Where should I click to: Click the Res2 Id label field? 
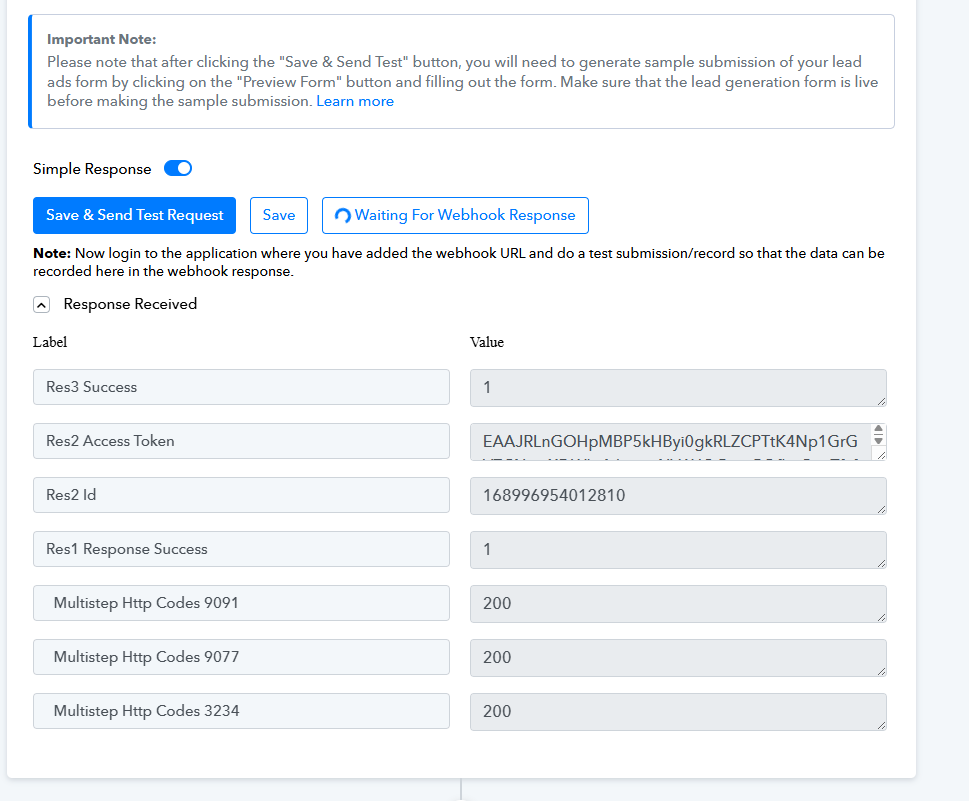[241, 495]
